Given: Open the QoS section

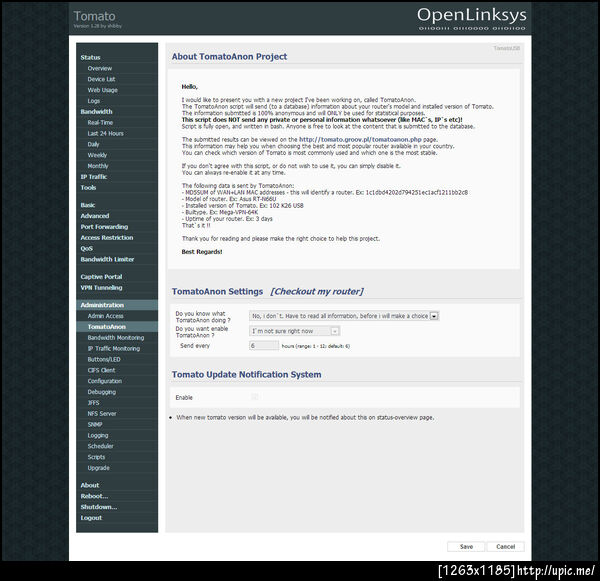Looking at the screenshot, I should [x=86, y=249].
